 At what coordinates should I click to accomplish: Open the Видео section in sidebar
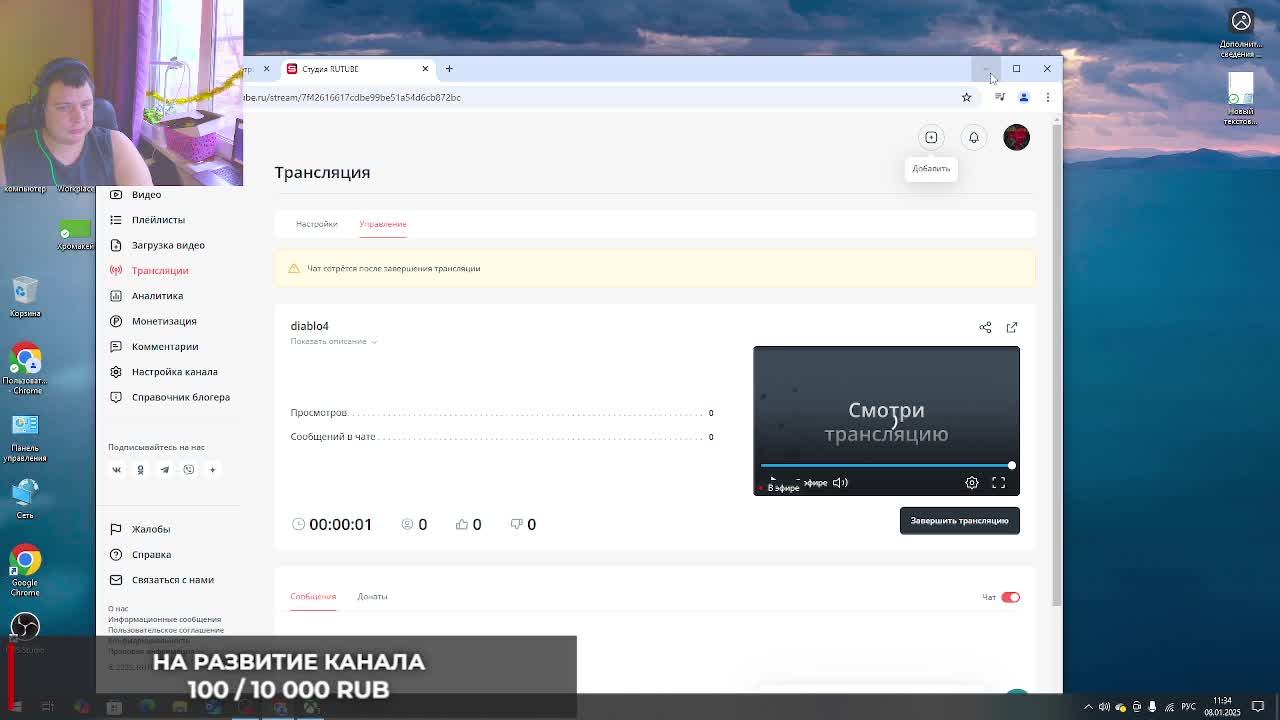[146, 195]
